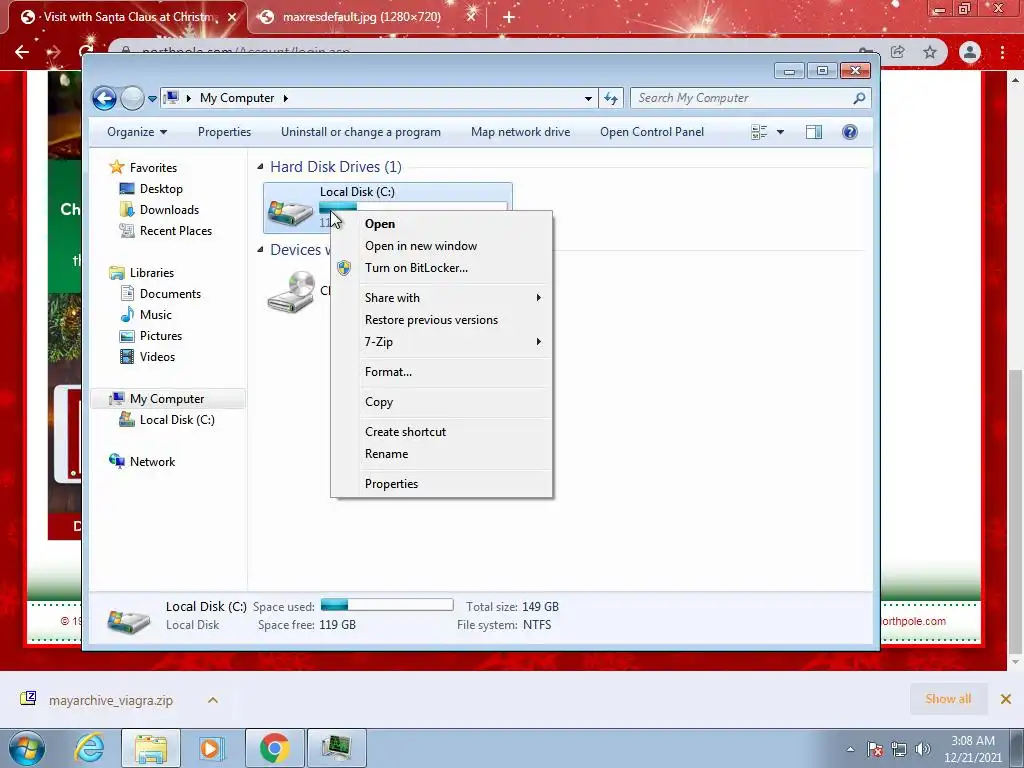Choose Properties in the context menu
The width and height of the screenshot is (1024, 768).
pyautogui.click(x=391, y=484)
